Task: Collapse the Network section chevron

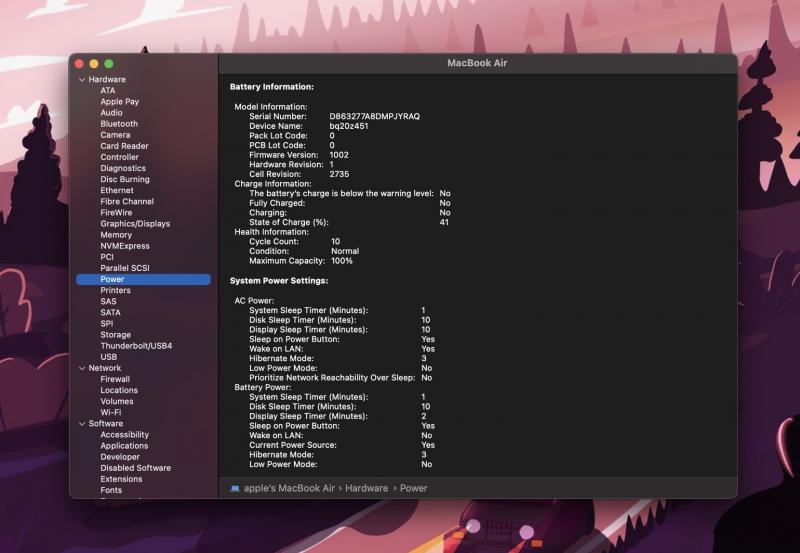Action: pos(82,368)
